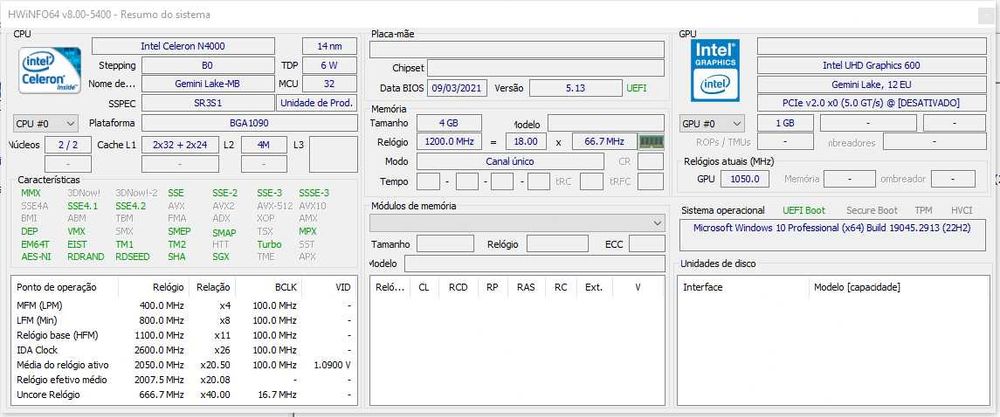This screenshot has width=1000, height=417.
Task: Select the Uncore Relógio row
Action: click(184, 395)
